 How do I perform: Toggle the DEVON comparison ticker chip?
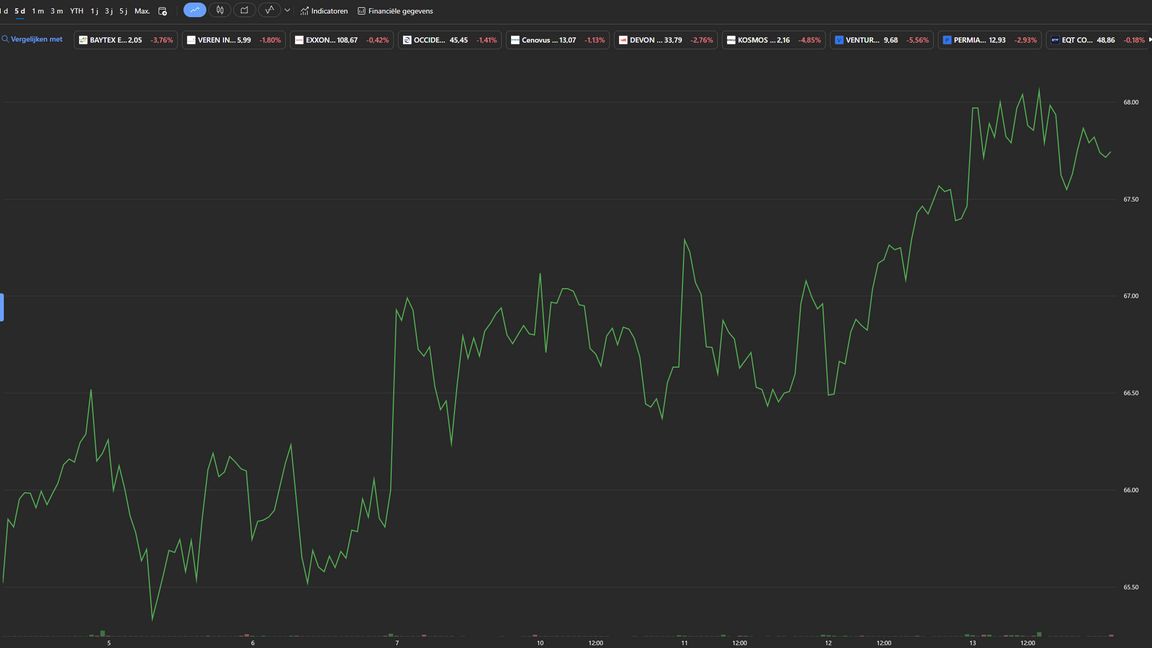pos(666,40)
